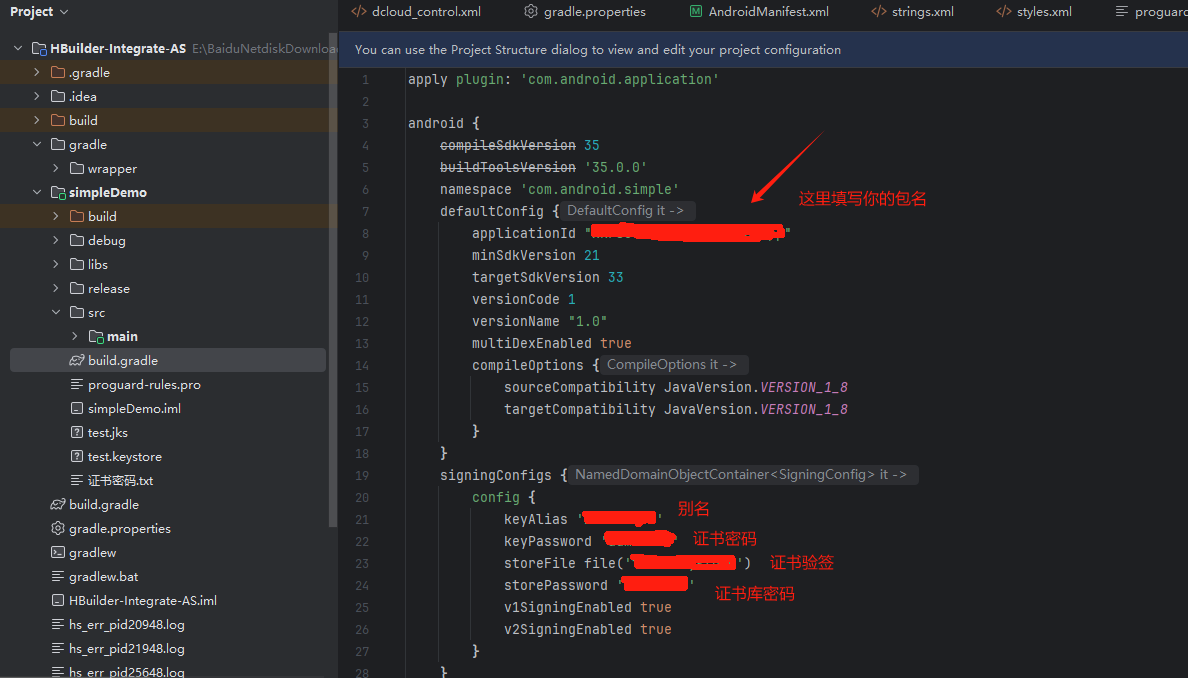Click the main source folder icon
The height and width of the screenshot is (678, 1188).
click(96, 336)
